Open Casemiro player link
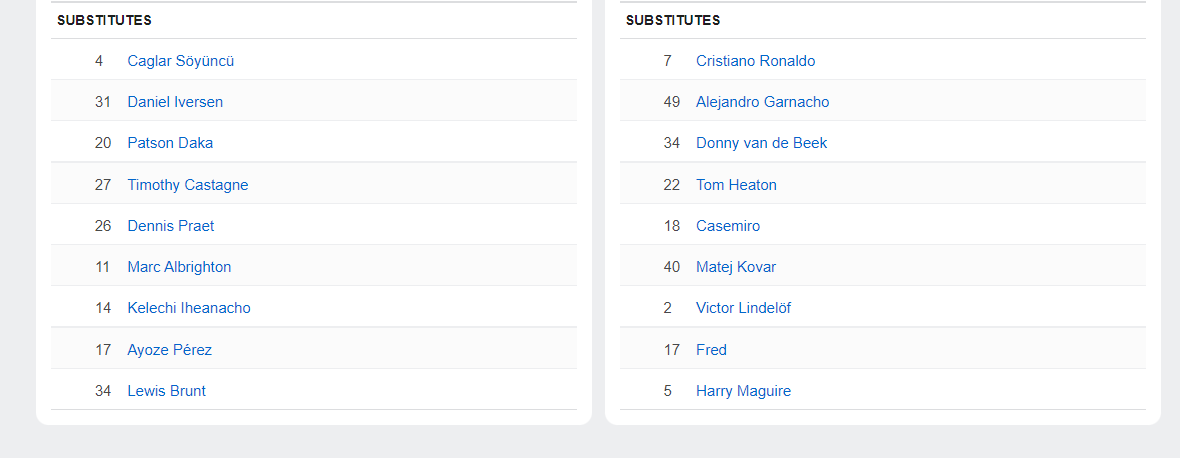The height and width of the screenshot is (458, 1180). pos(728,226)
